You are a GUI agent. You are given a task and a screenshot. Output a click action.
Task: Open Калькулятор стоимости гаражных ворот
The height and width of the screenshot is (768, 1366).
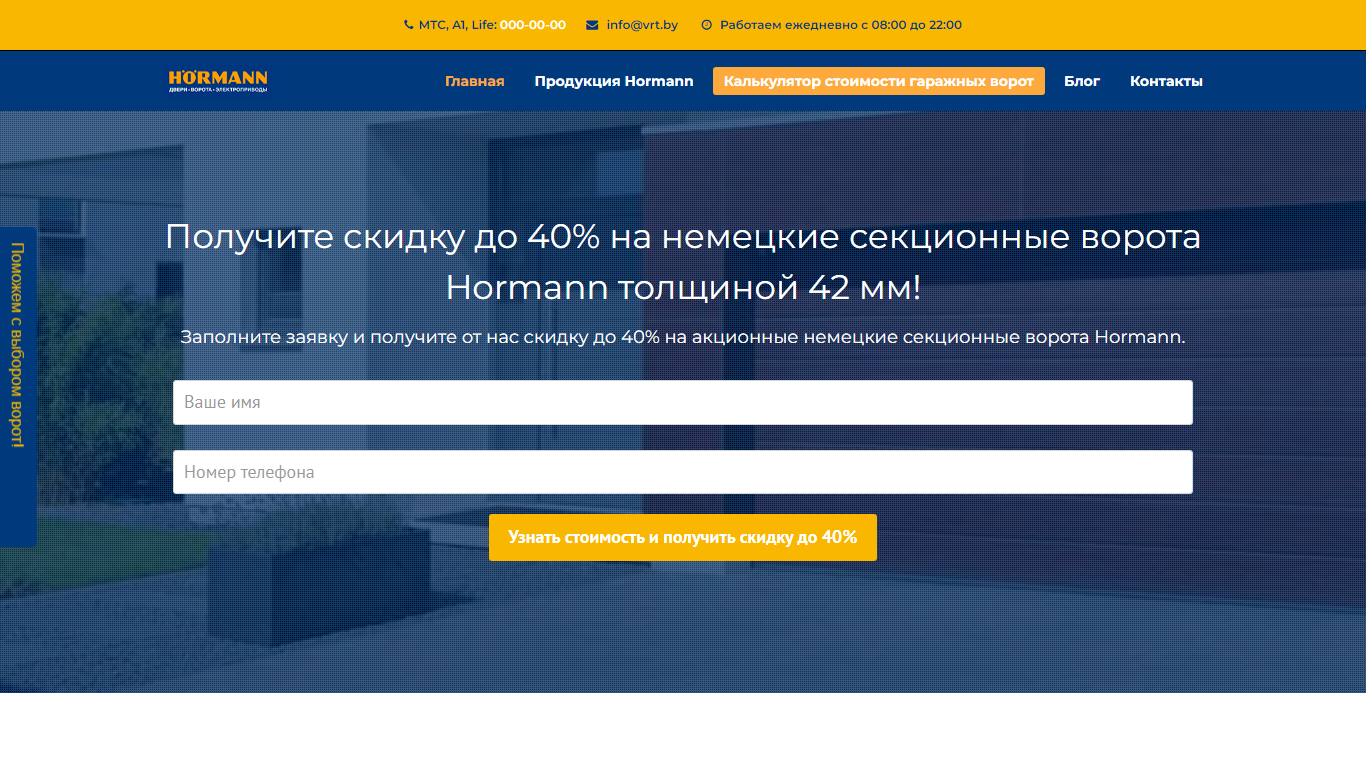tap(879, 81)
